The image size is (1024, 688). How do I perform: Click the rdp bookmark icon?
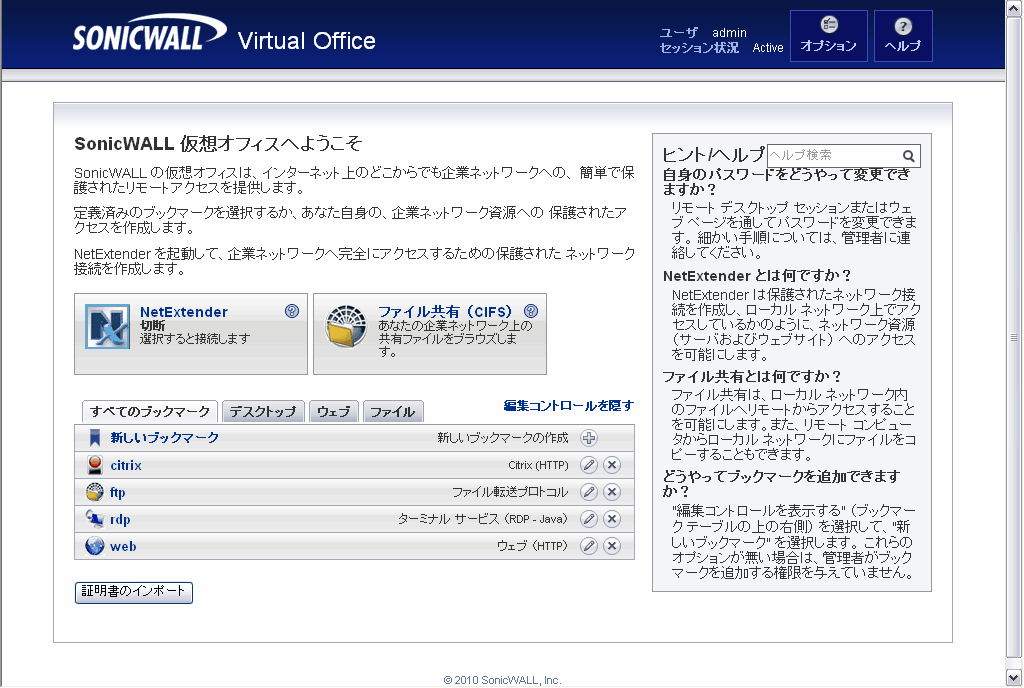tap(95, 519)
